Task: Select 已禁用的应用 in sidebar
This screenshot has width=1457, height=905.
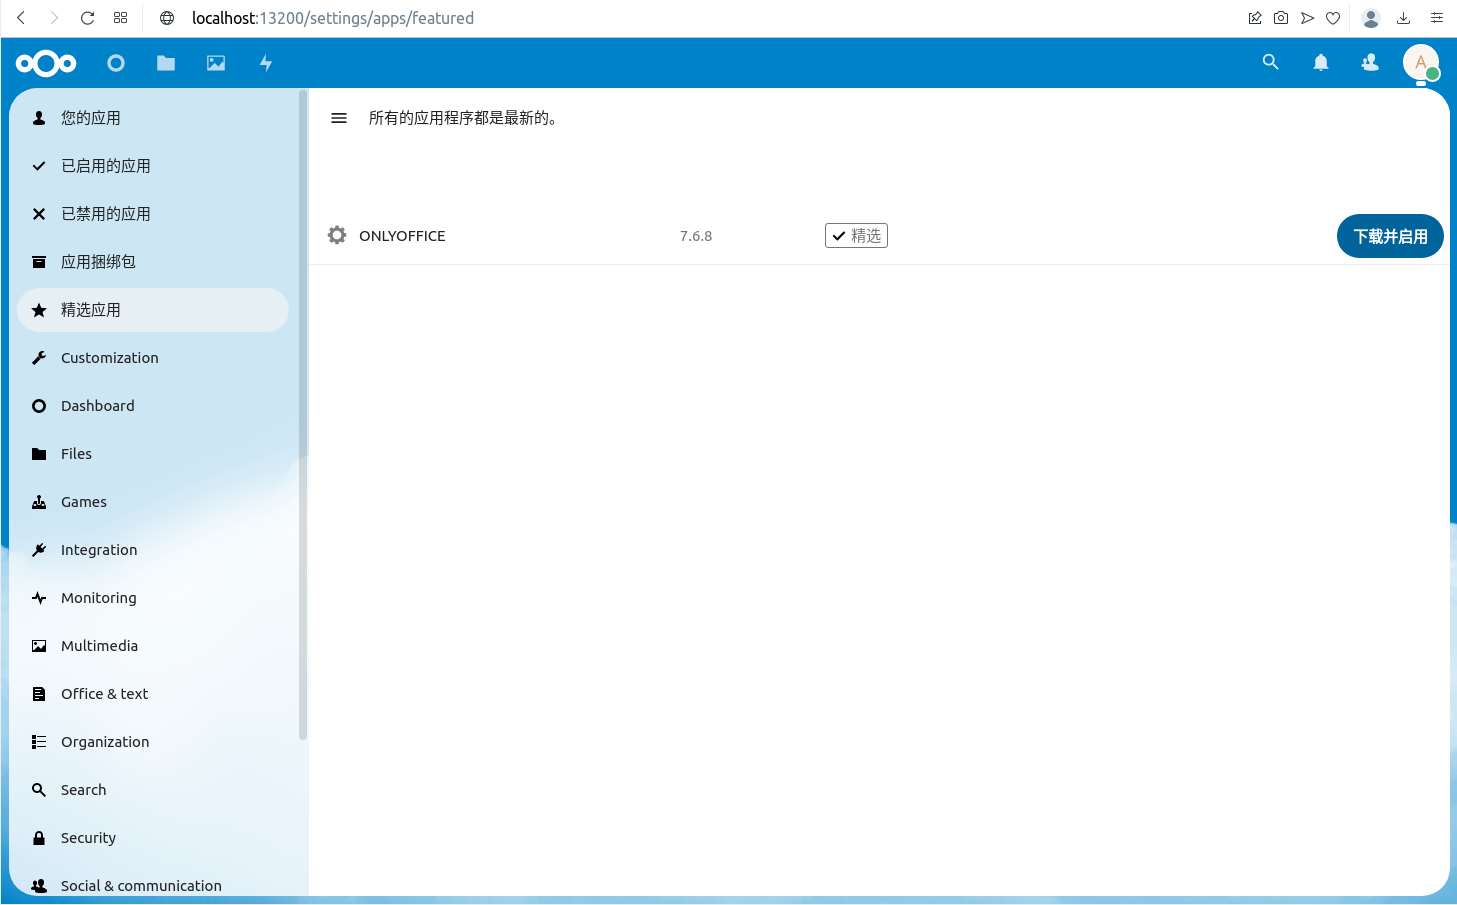Action: coord(153,214)
